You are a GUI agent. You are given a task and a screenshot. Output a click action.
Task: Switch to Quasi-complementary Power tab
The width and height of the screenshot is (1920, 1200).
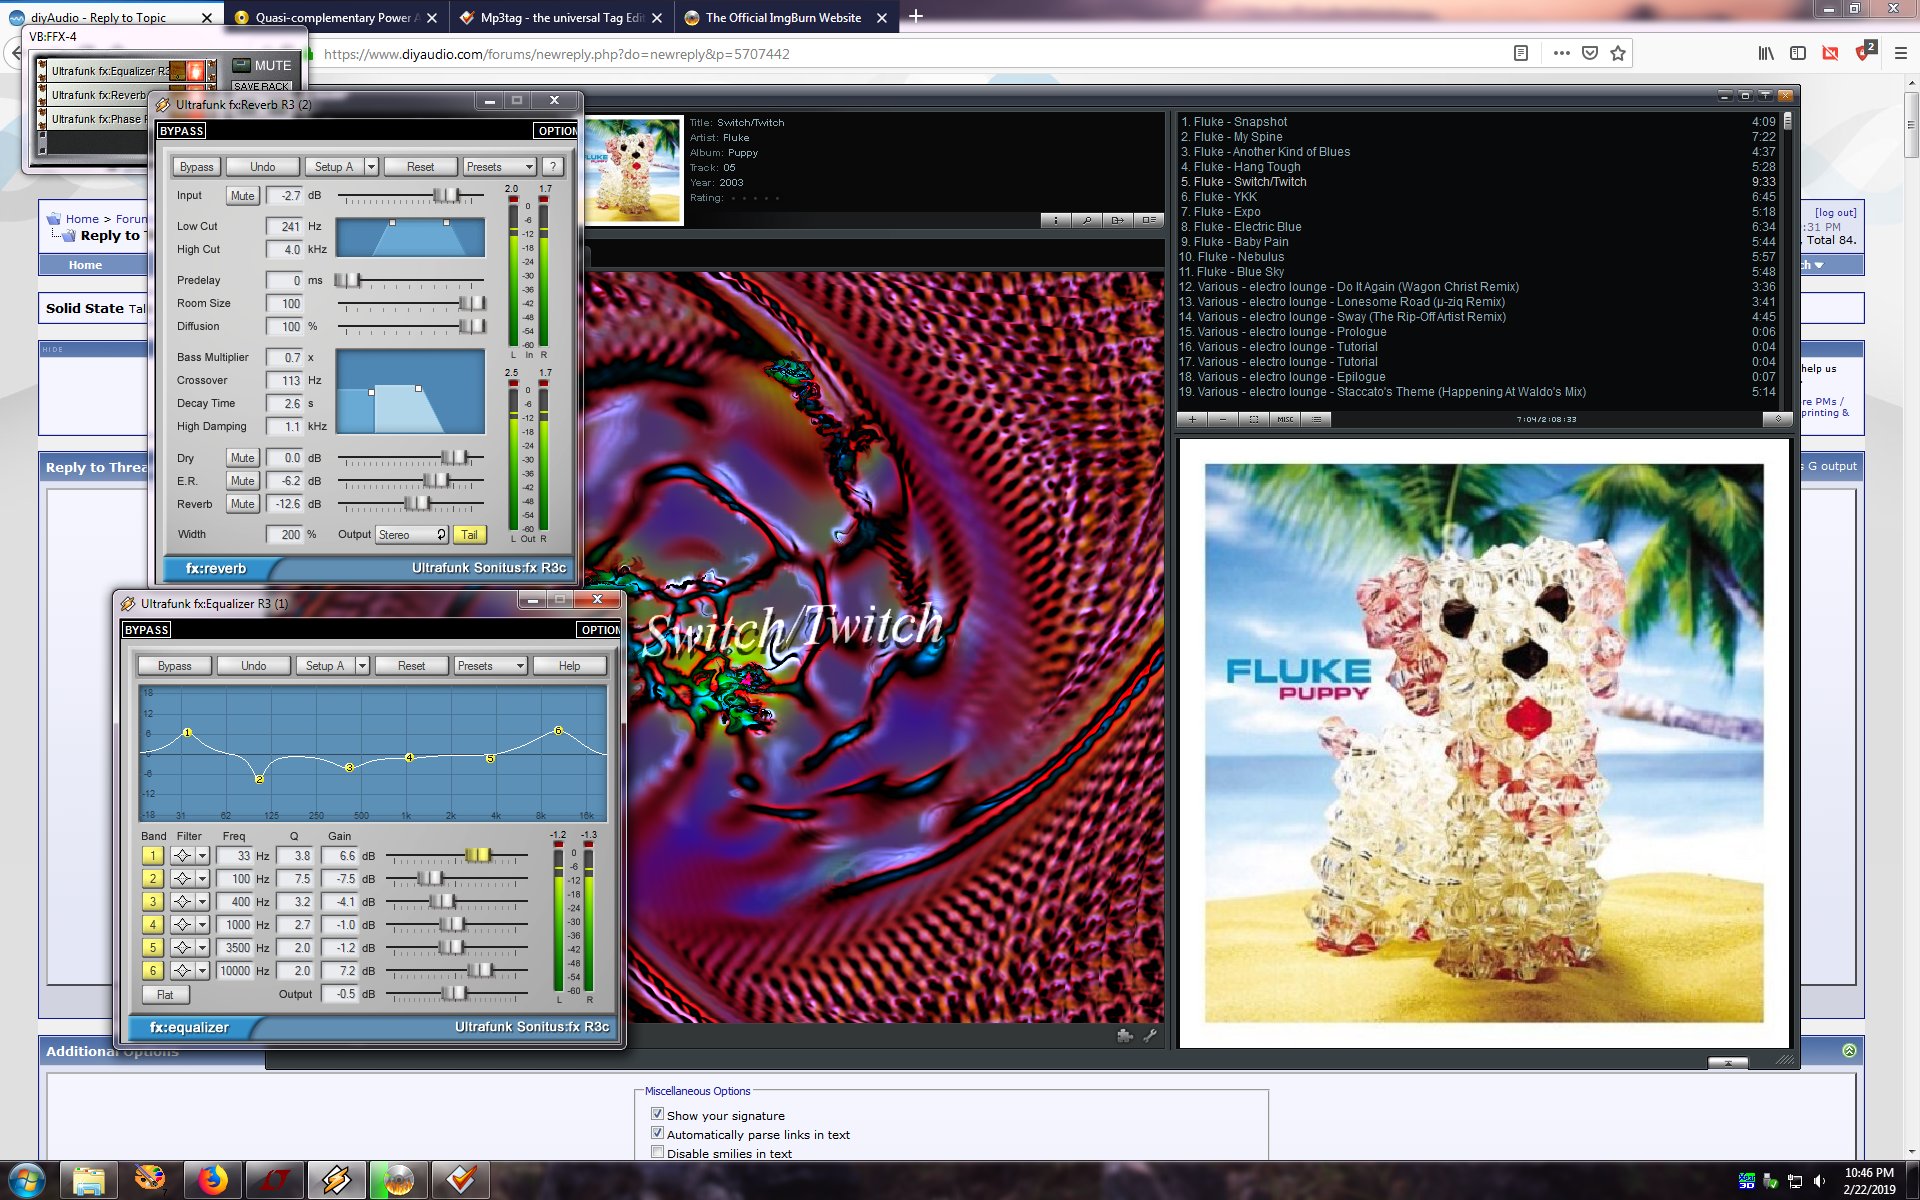coord(337,18)
